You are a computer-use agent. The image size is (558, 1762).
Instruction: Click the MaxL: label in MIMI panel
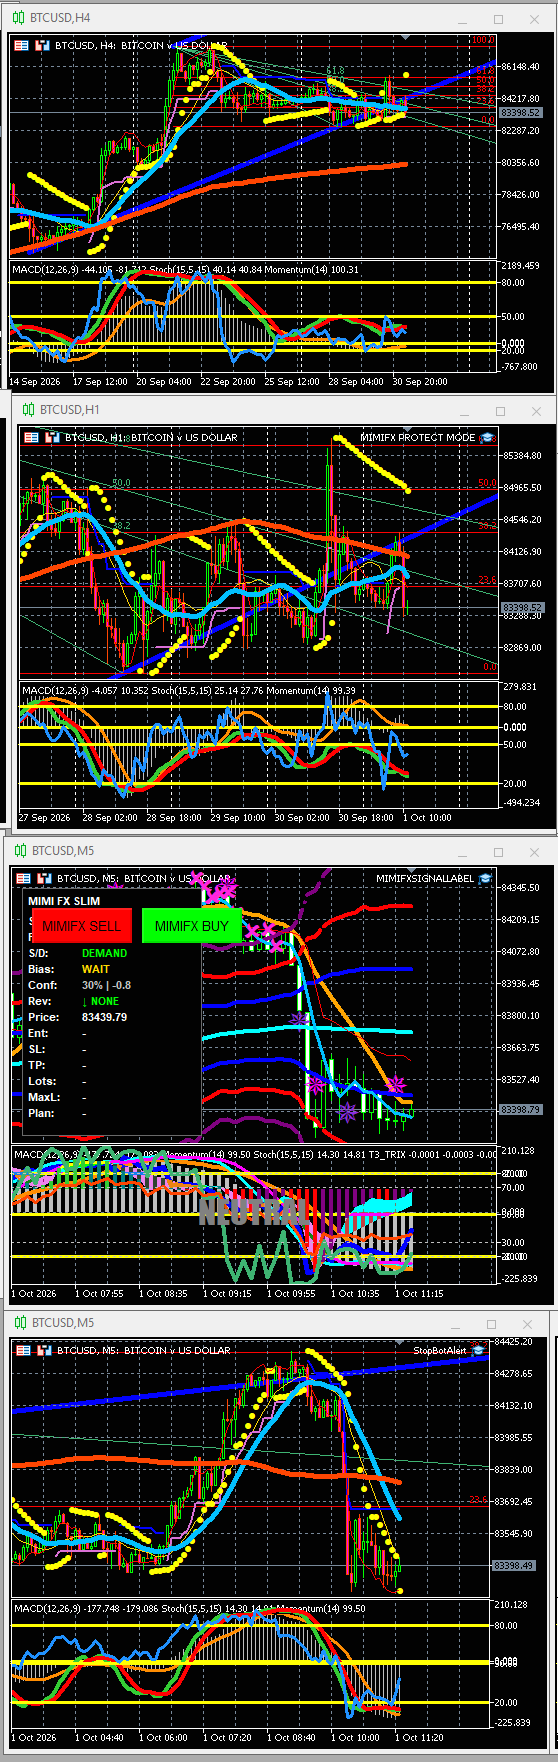pos(44,1097)
